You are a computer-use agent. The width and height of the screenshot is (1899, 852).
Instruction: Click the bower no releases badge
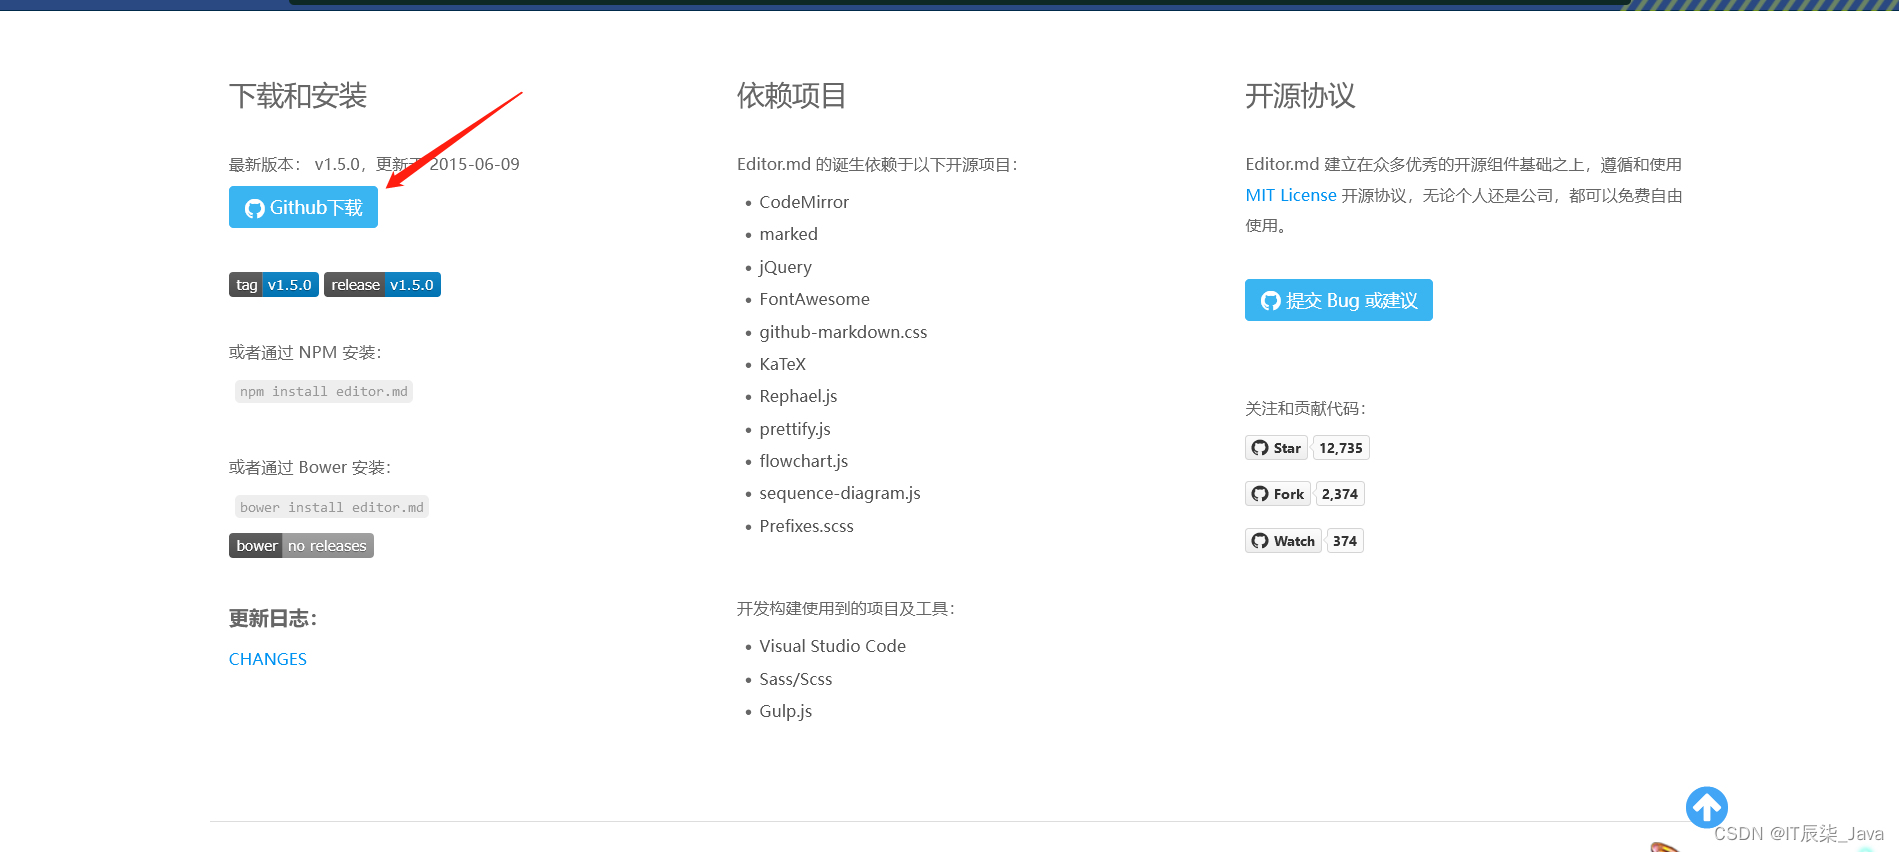(x=301, y=545)
